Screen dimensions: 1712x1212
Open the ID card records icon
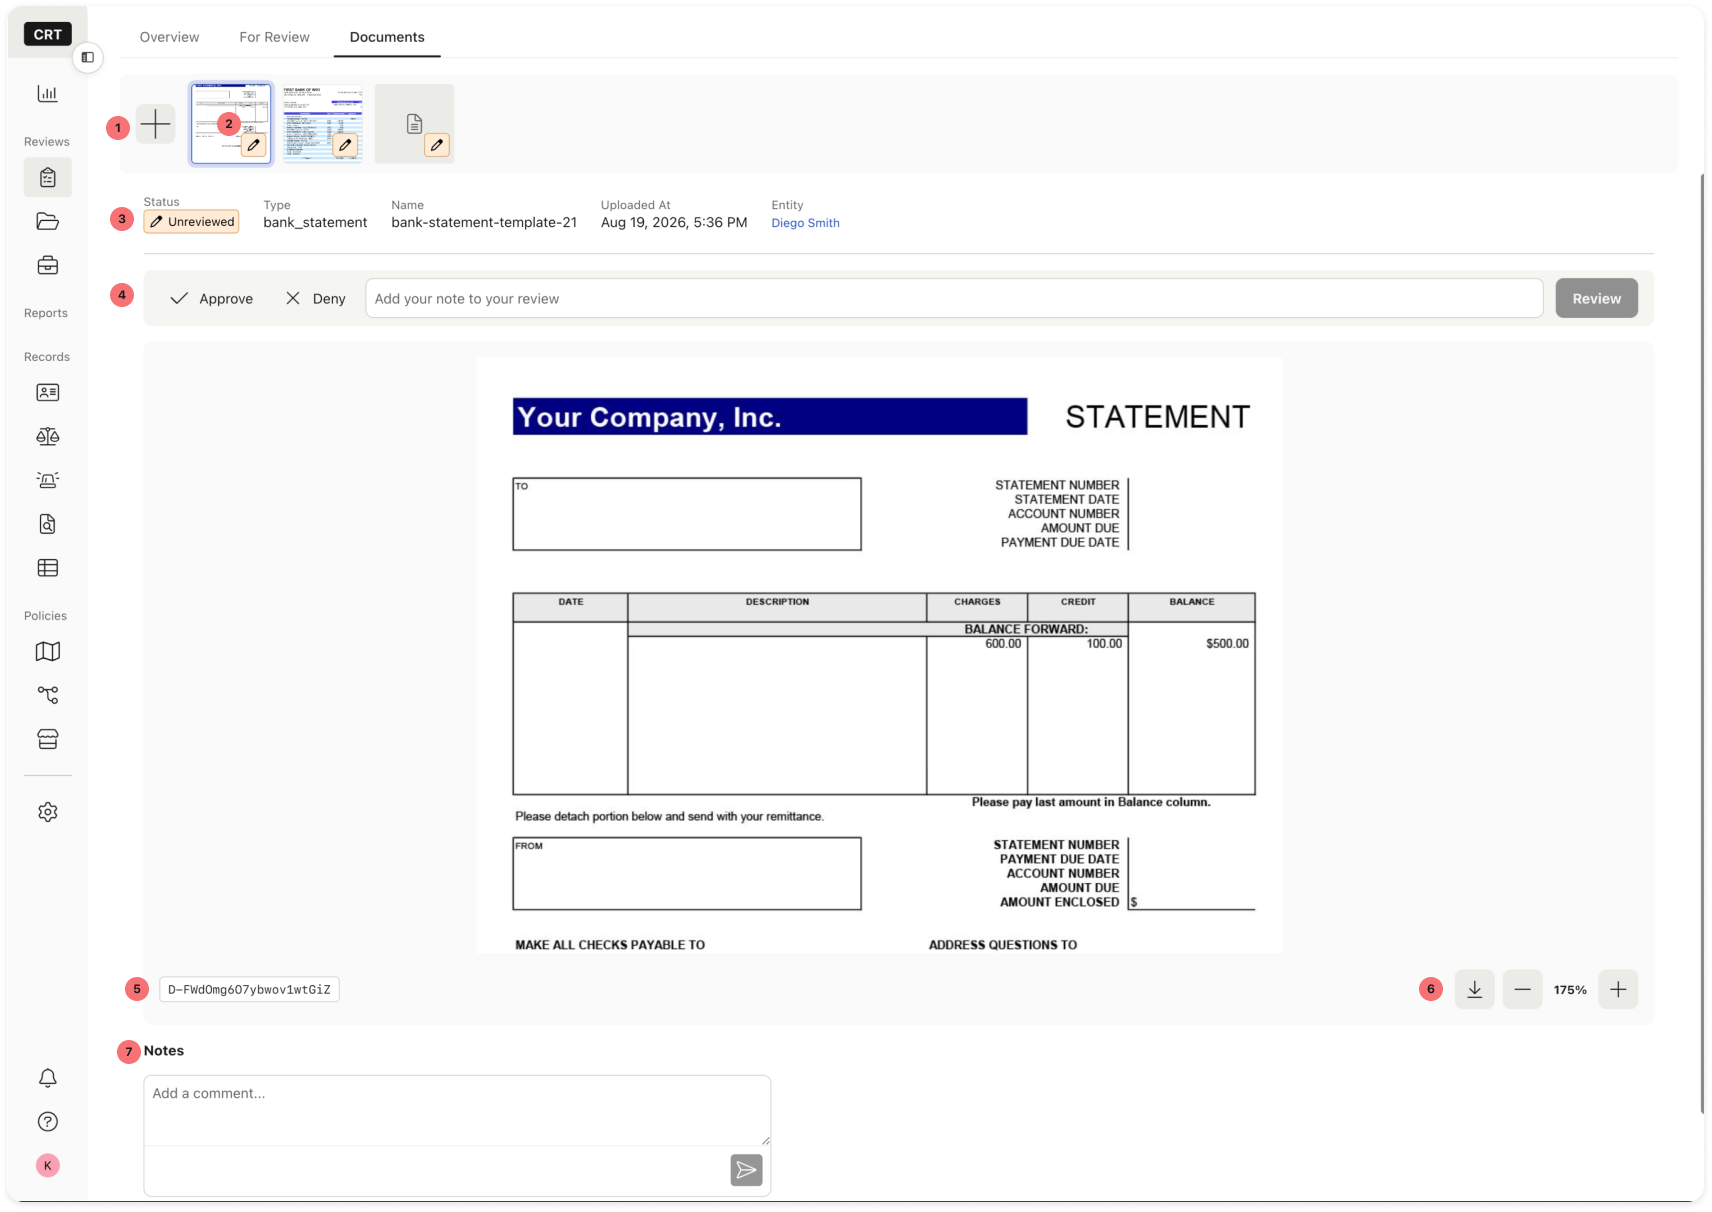47,393
